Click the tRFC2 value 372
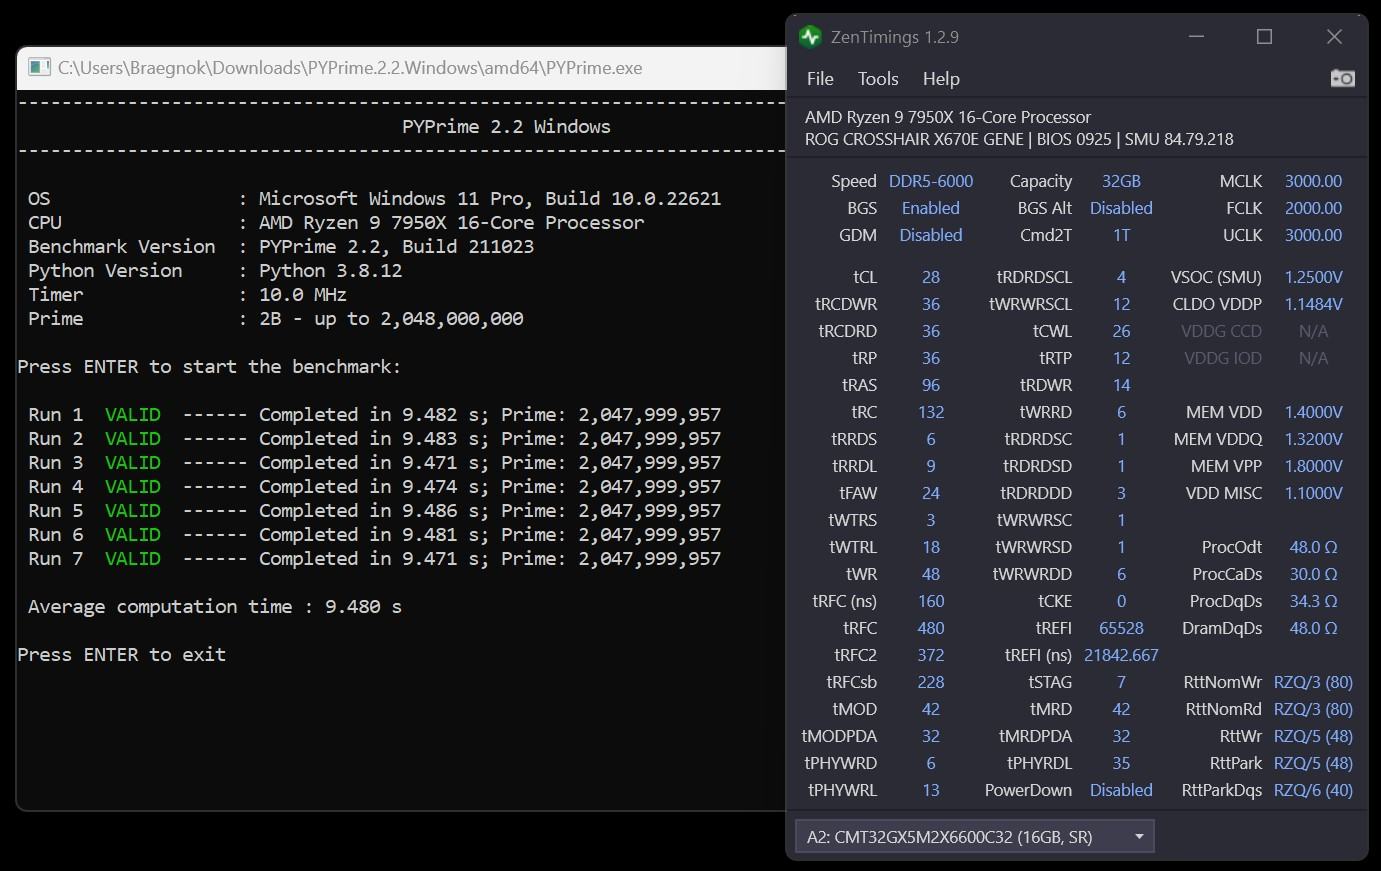 pyautogui.click(x=931, y=655)
